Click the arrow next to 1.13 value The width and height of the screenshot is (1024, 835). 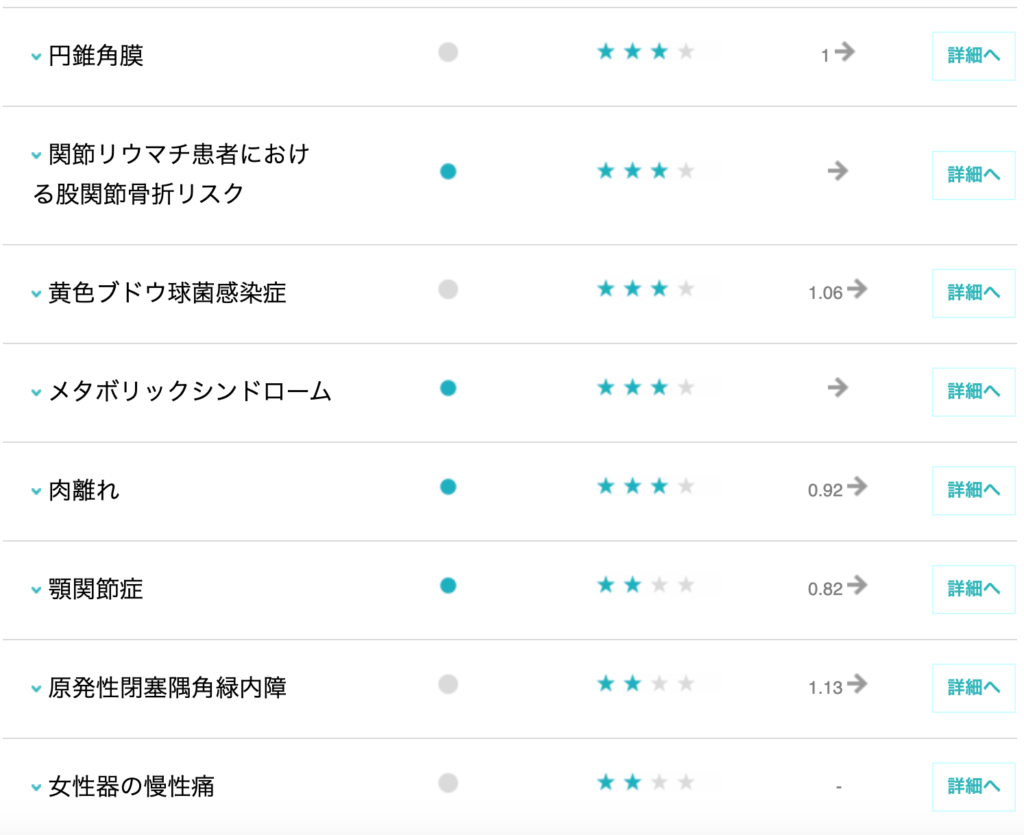click(857, 685)
